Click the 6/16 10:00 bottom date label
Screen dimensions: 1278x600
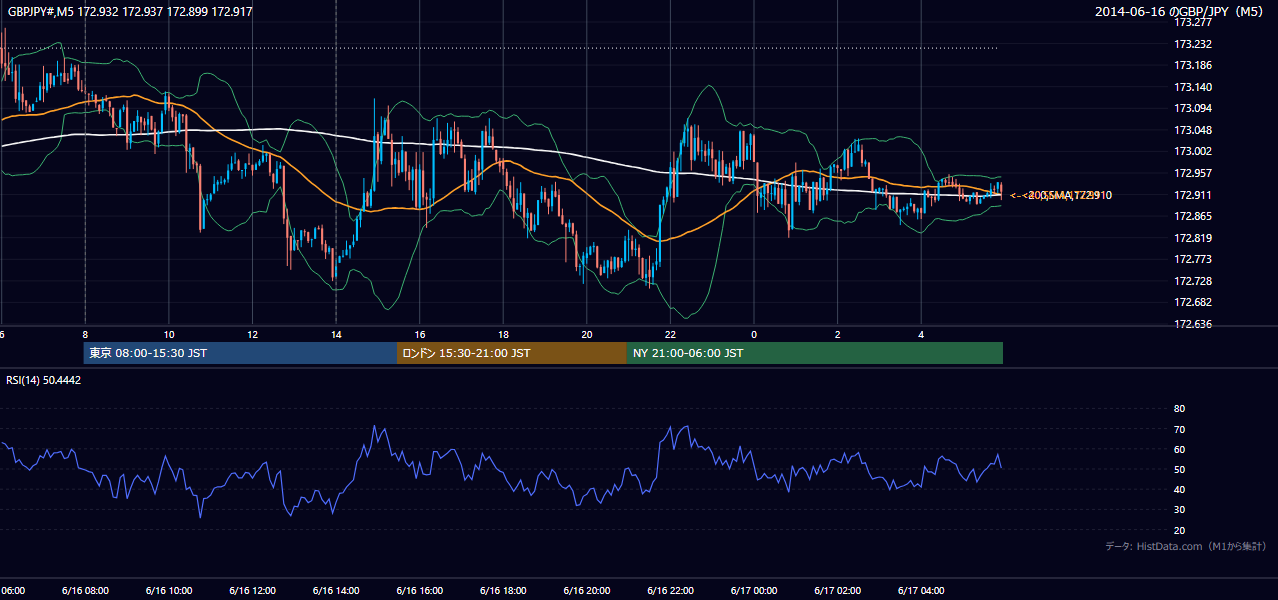168,591
